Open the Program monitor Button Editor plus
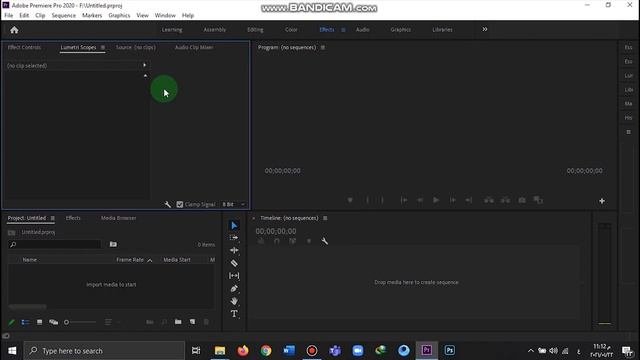 pyautogui.click(x=602, y=201)
